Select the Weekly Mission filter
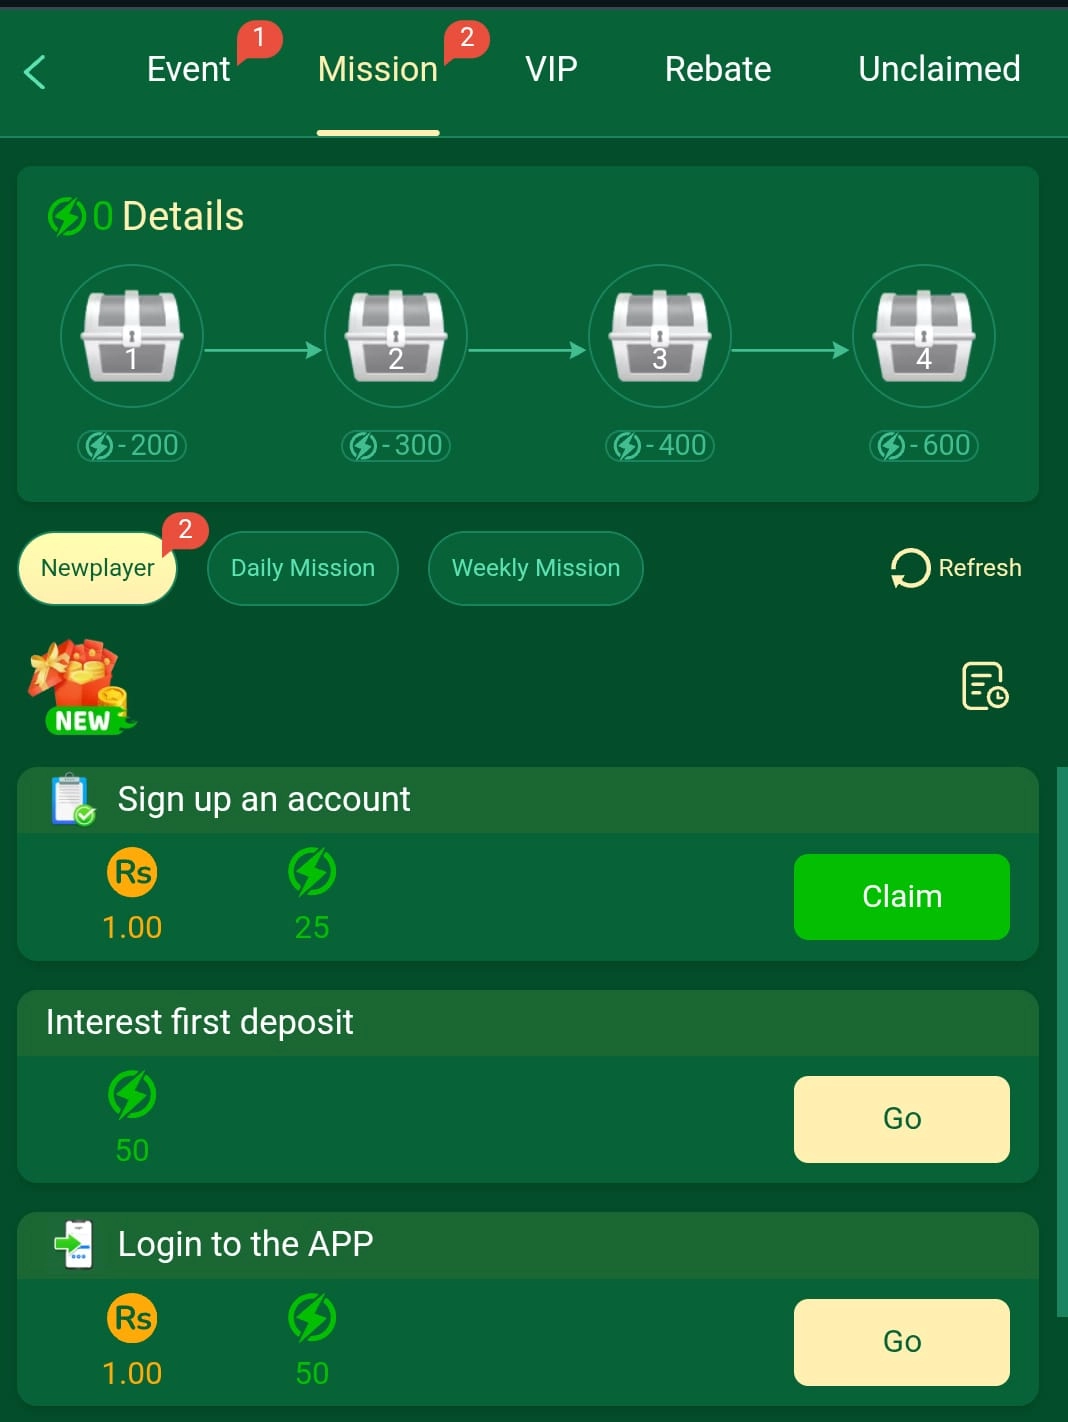Viewport: 1068px width, 1422px height. [536, 568]
